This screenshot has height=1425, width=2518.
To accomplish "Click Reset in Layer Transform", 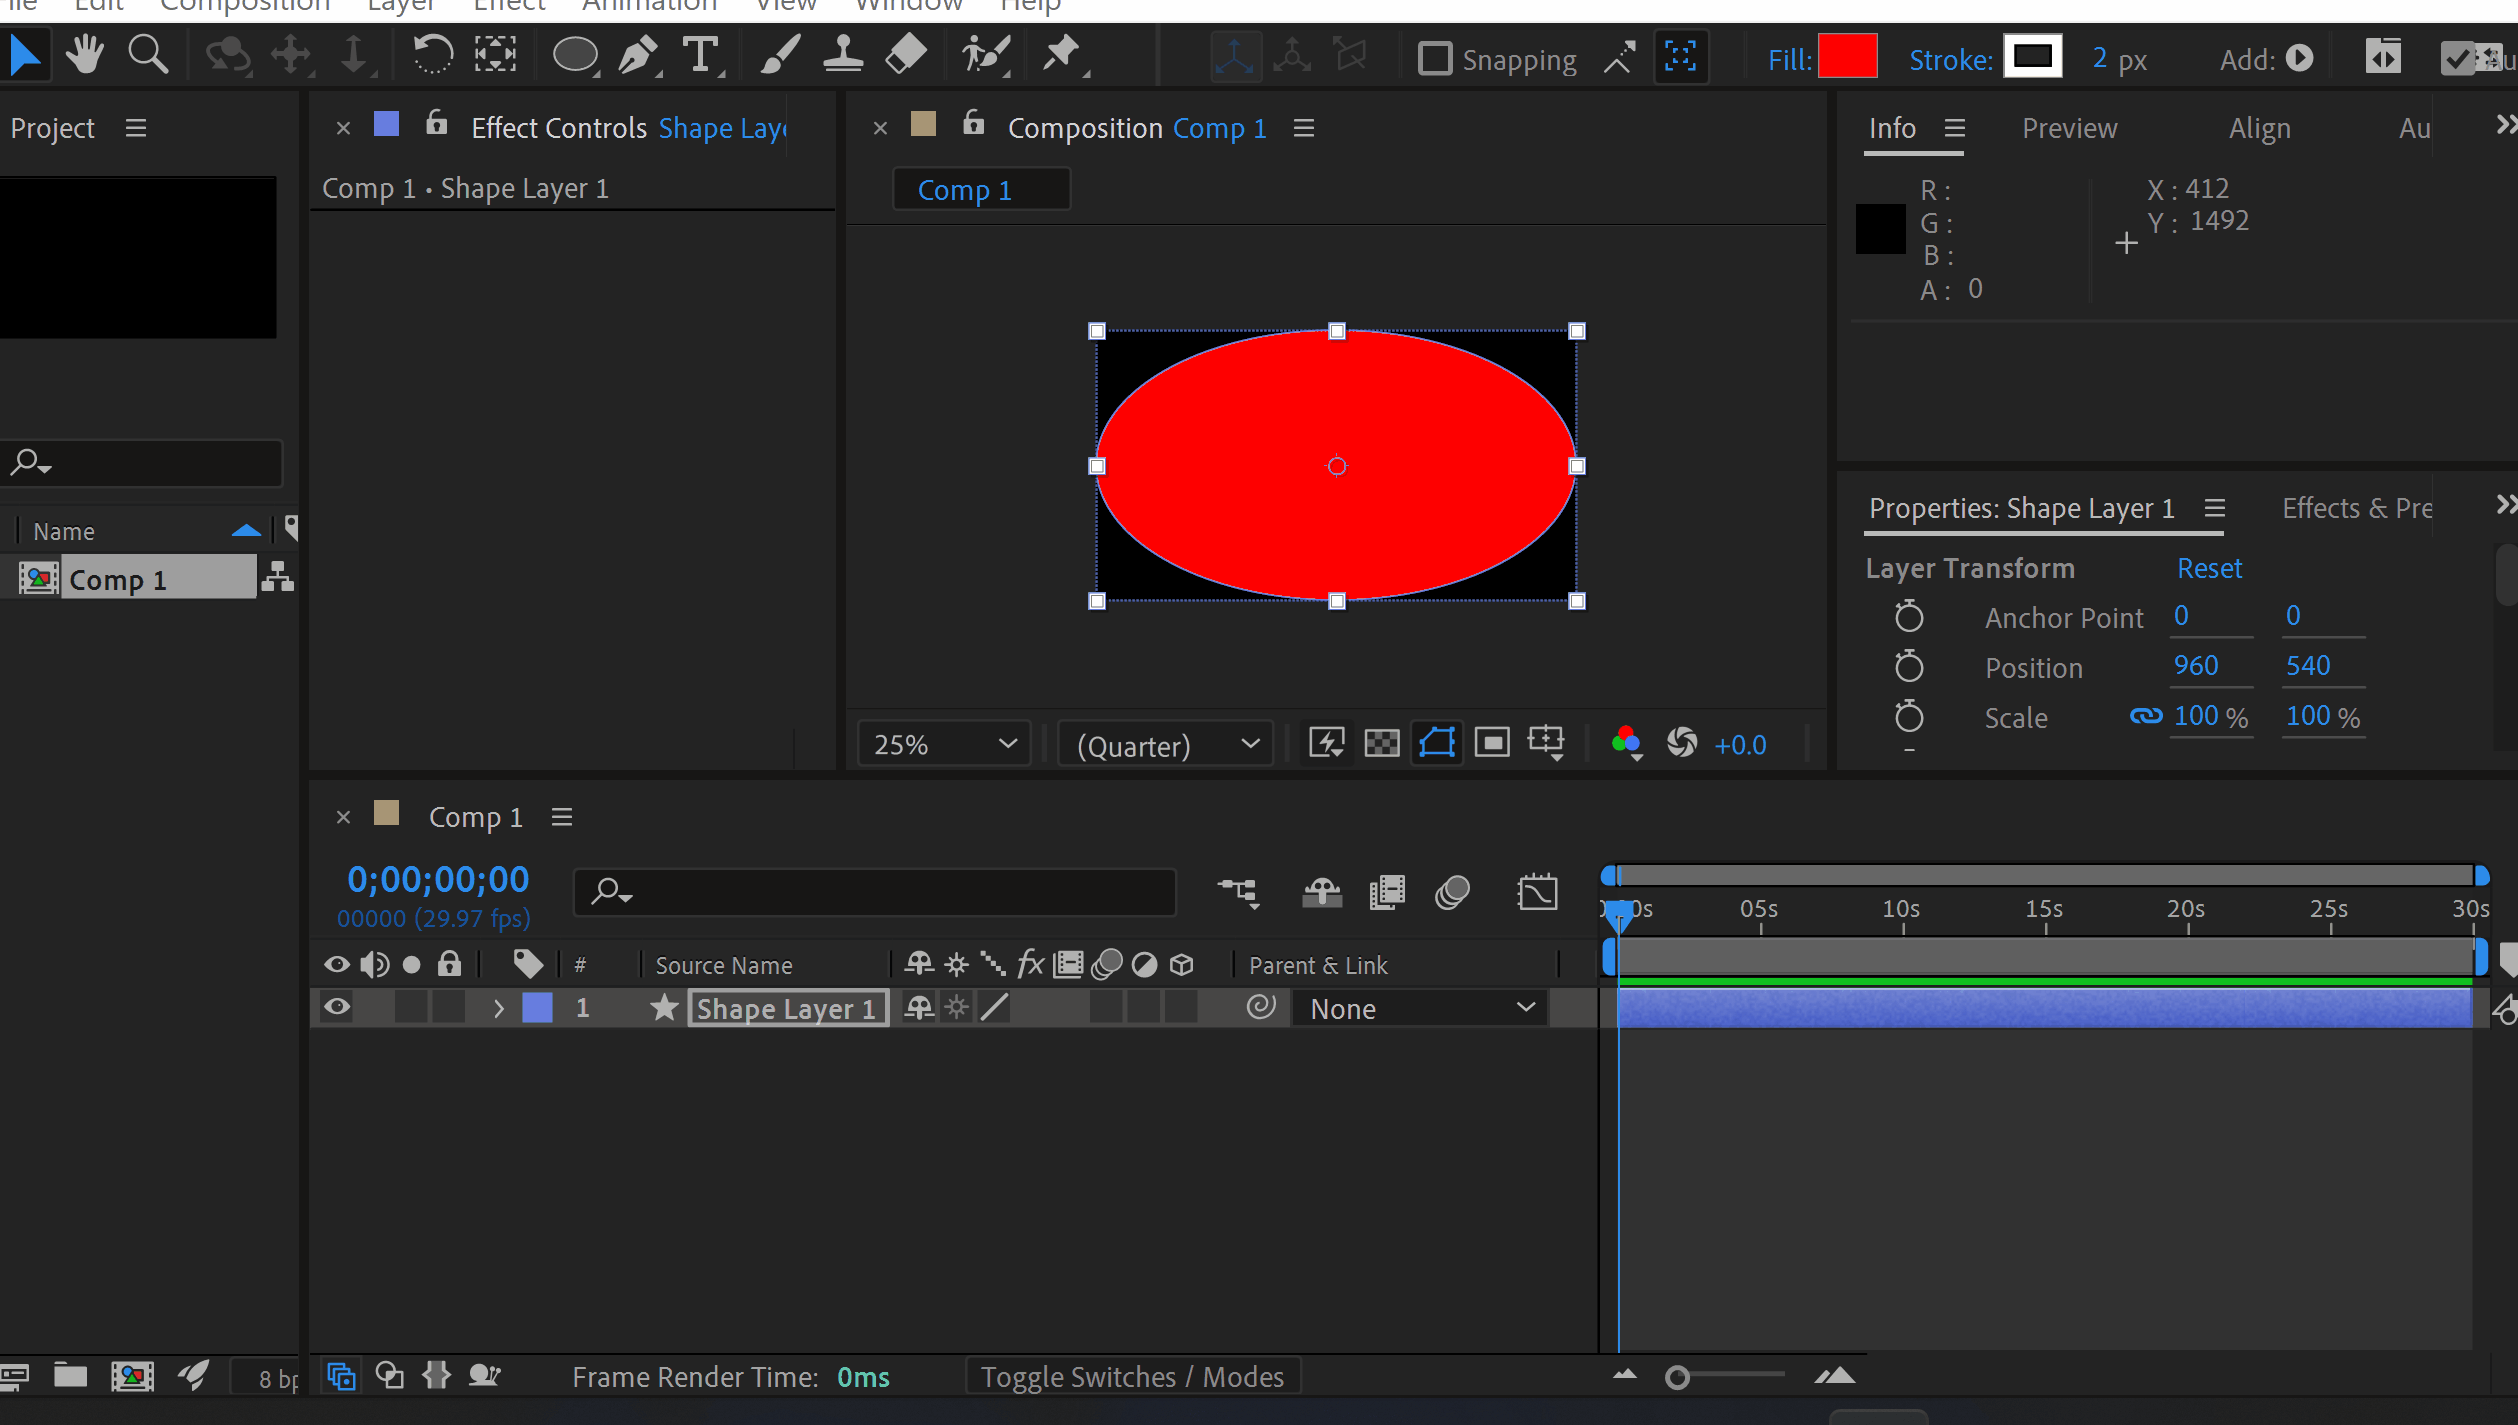I will coord(2209,568).
